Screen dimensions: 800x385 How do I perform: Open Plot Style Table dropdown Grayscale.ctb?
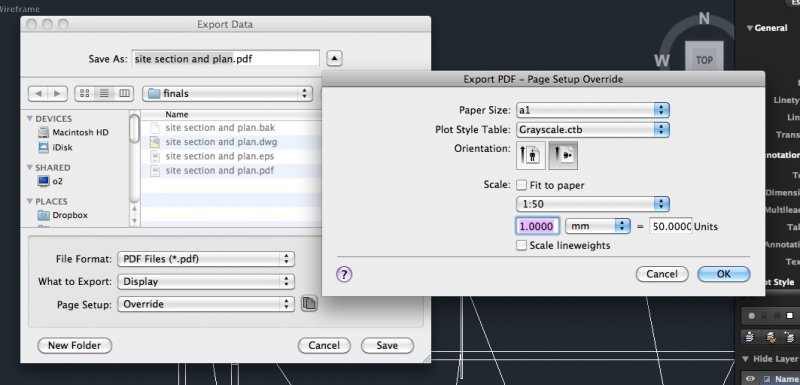[593, 130]
